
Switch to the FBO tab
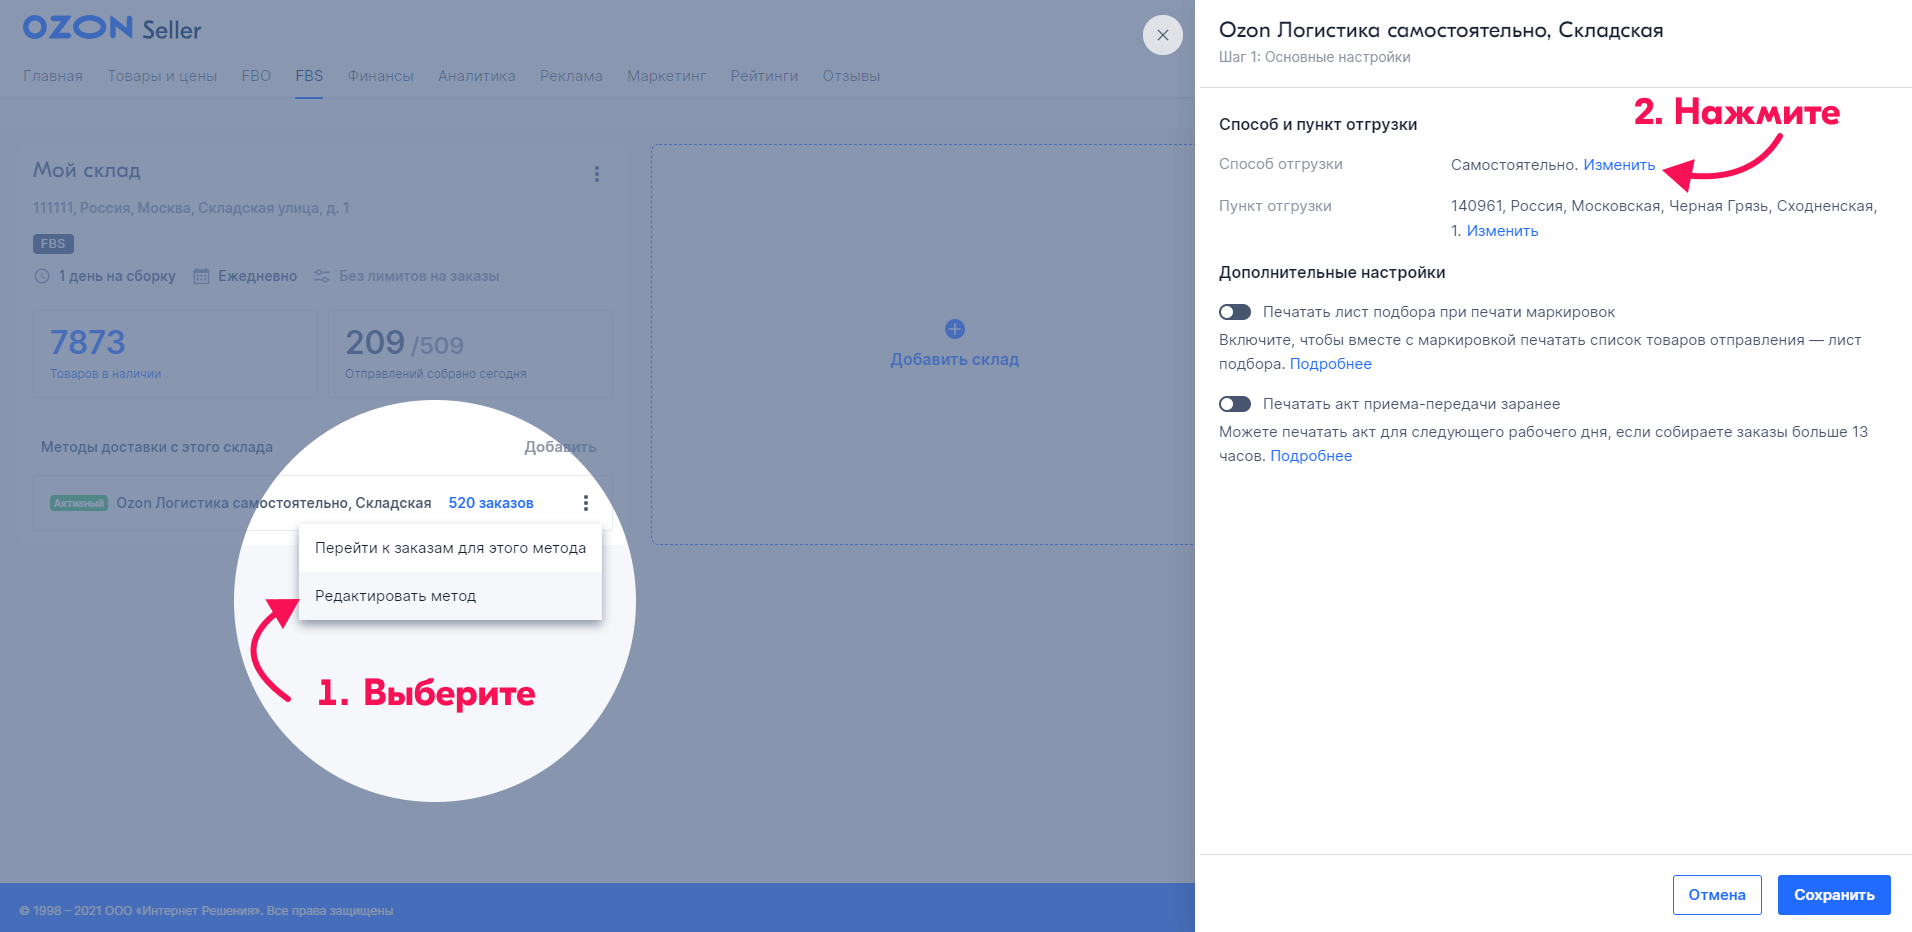(256, 76)
